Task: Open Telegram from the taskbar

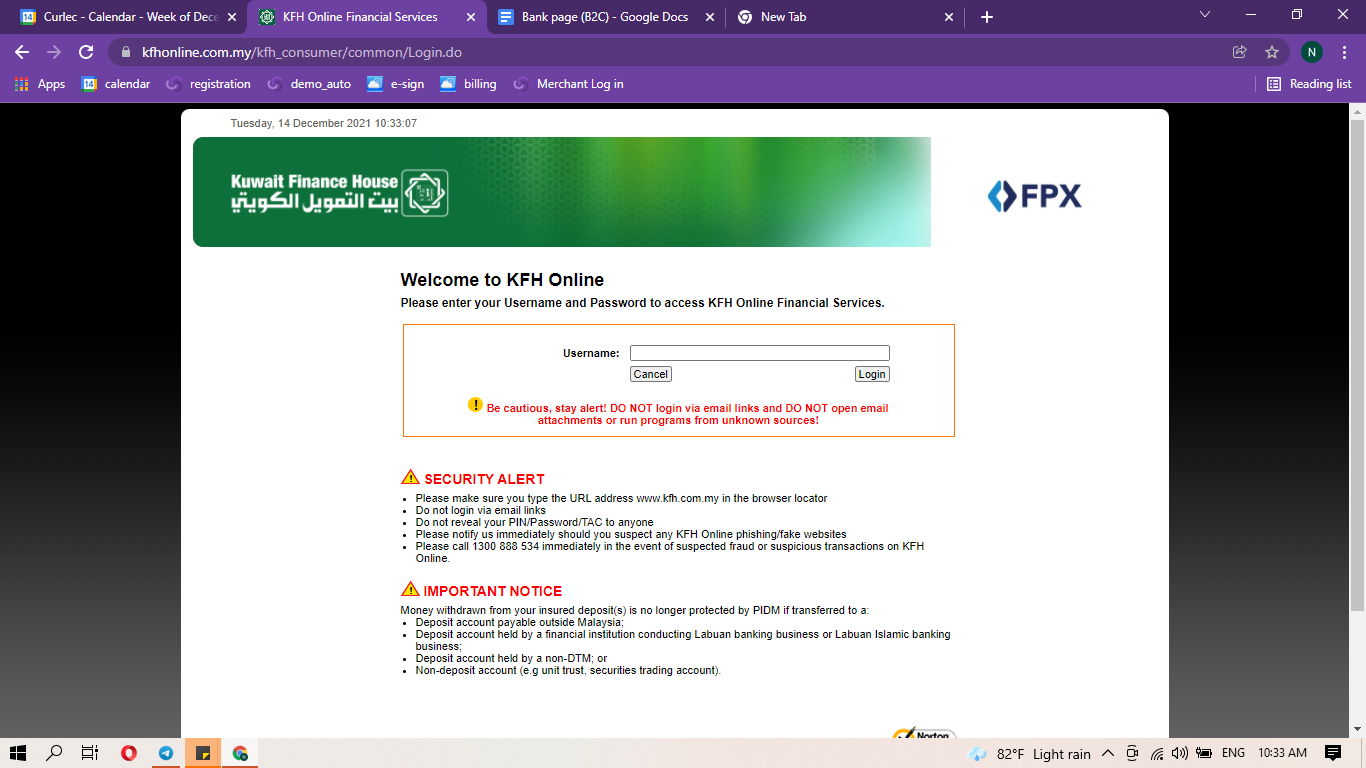Action: click(x=166, y=753)
